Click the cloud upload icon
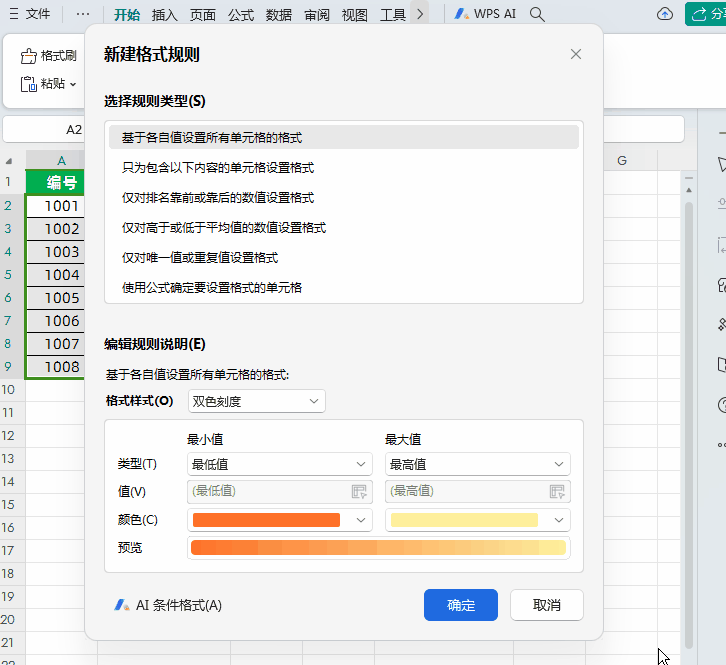The width and height of the screenshot is (726, 665). 665,14
